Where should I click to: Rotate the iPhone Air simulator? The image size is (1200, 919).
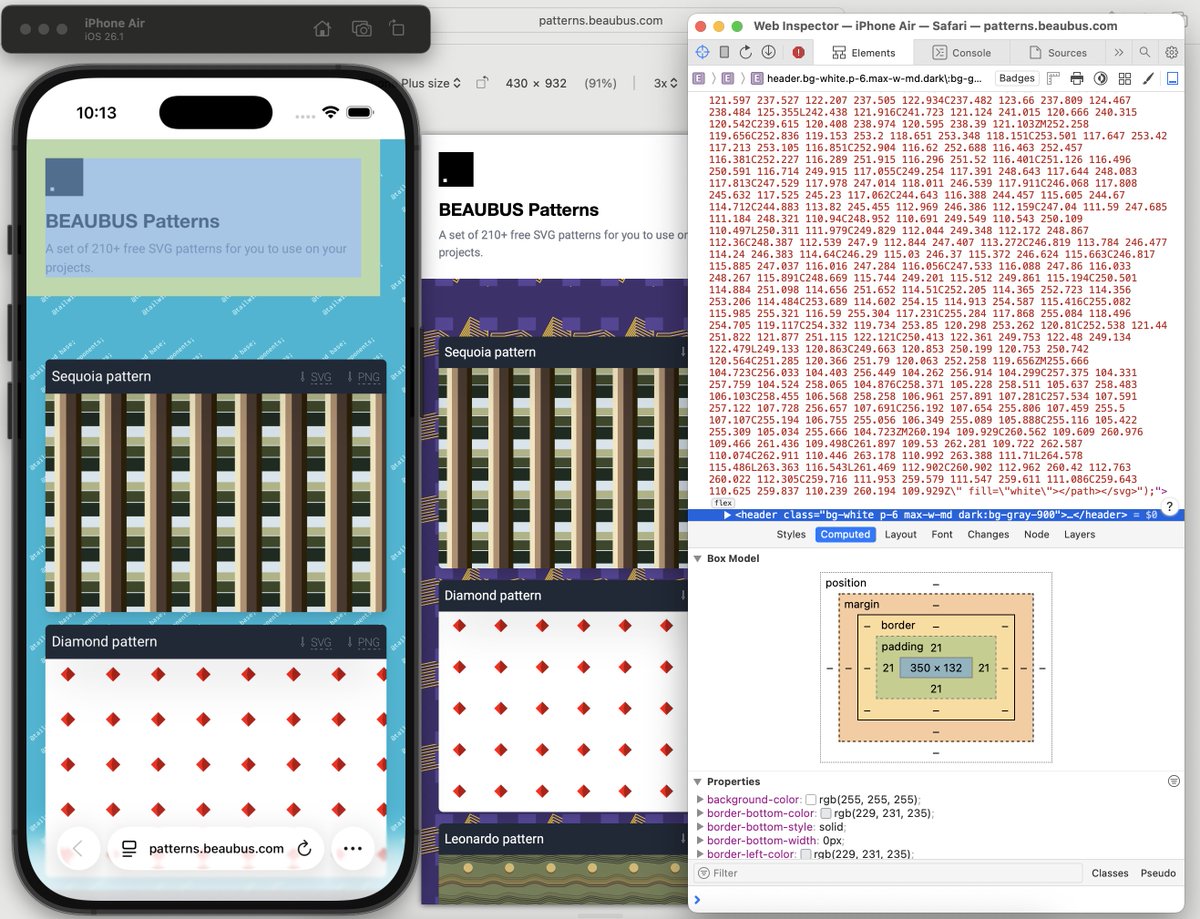397,29
